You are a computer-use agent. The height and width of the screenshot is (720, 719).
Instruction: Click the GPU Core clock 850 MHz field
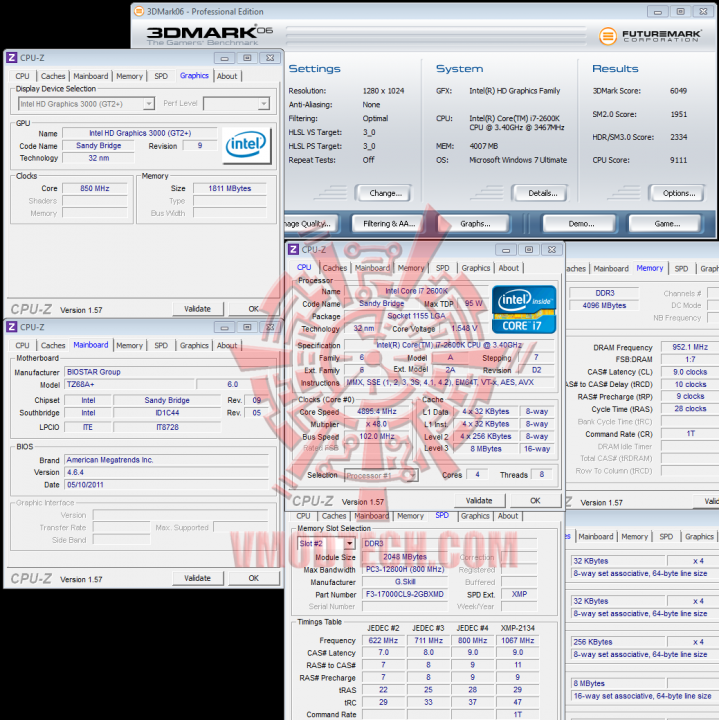(x=95, y=188)
